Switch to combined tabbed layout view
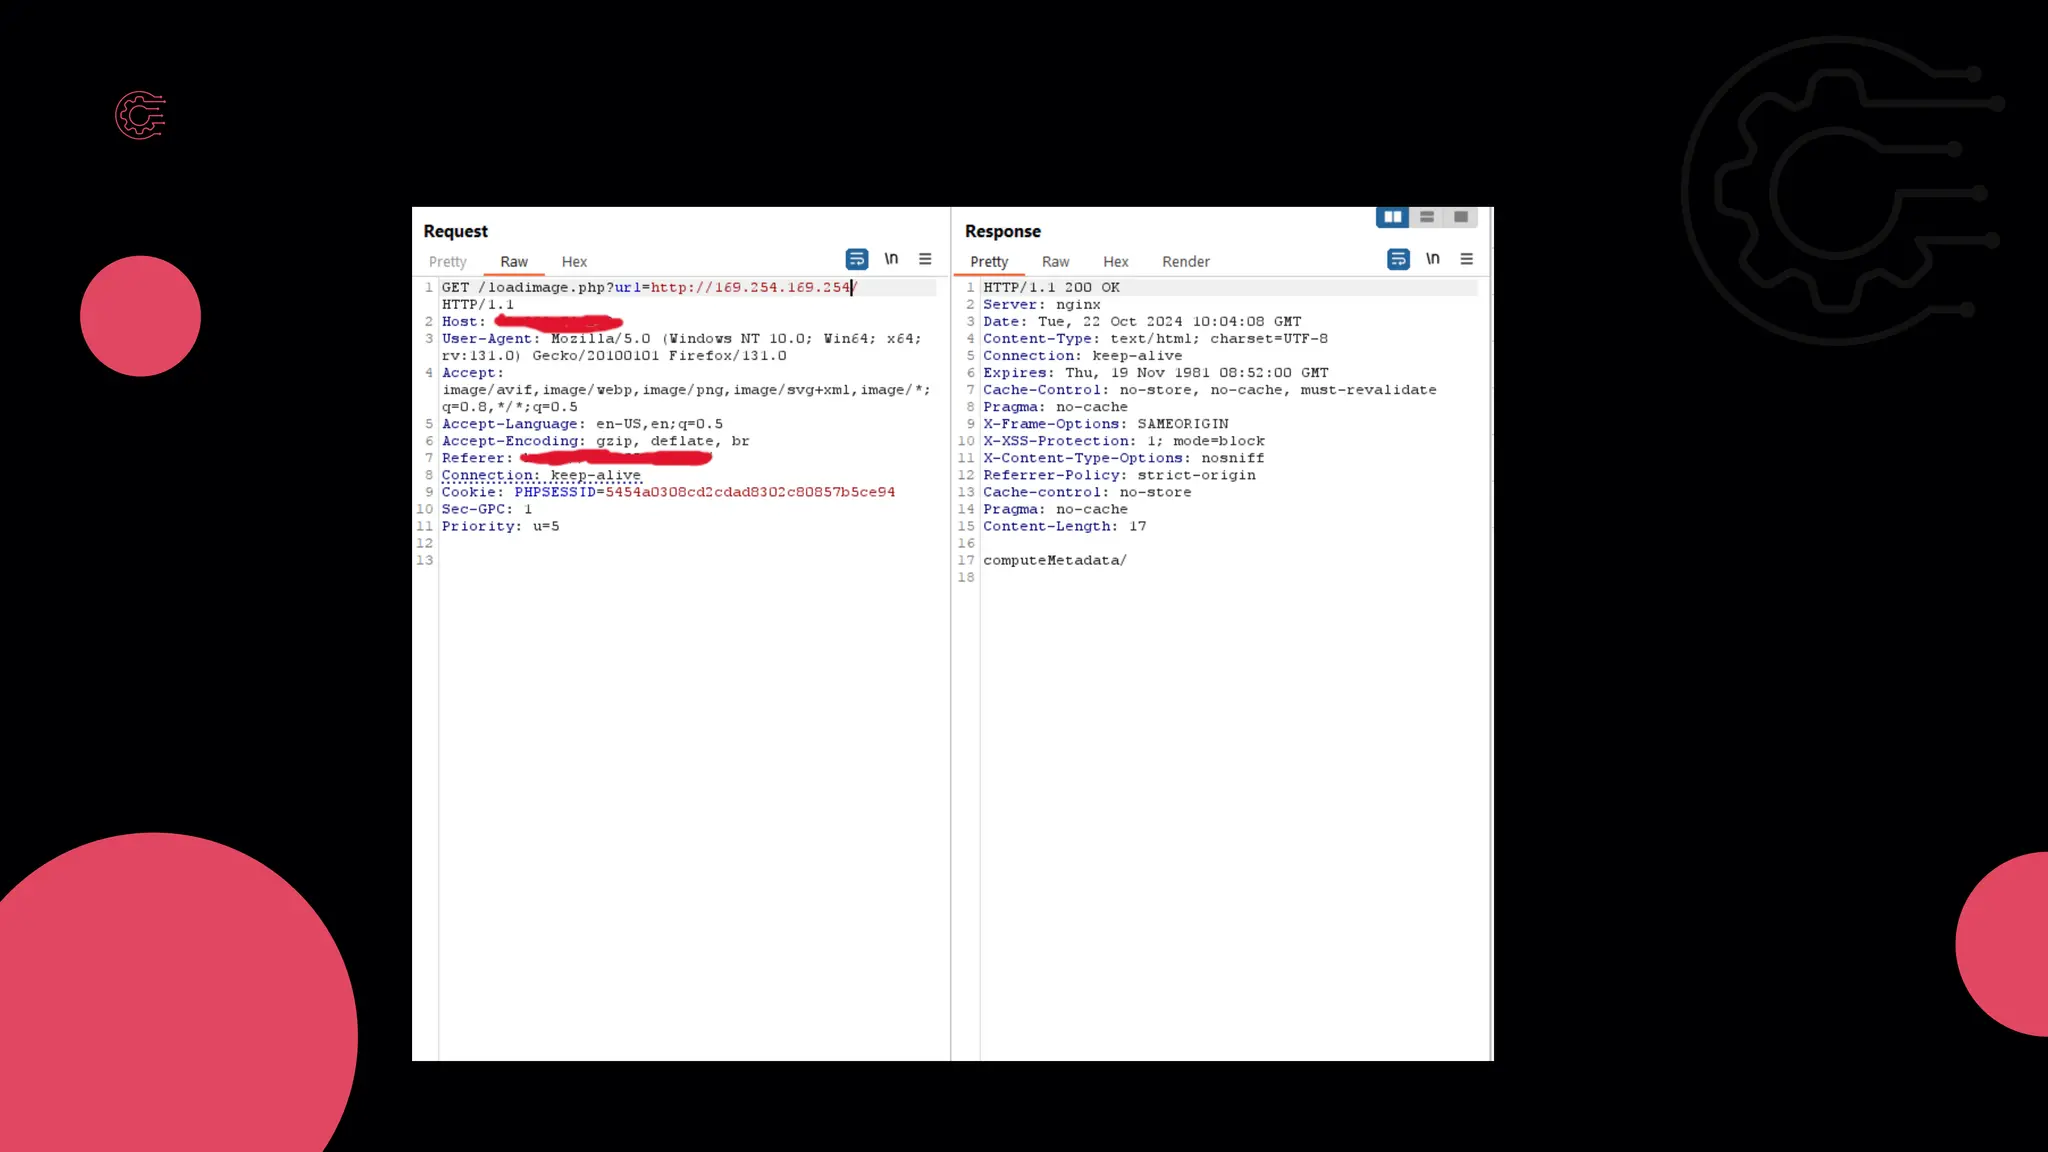Screen dimensions: 2048x1152 click(x=1461, y=217)
